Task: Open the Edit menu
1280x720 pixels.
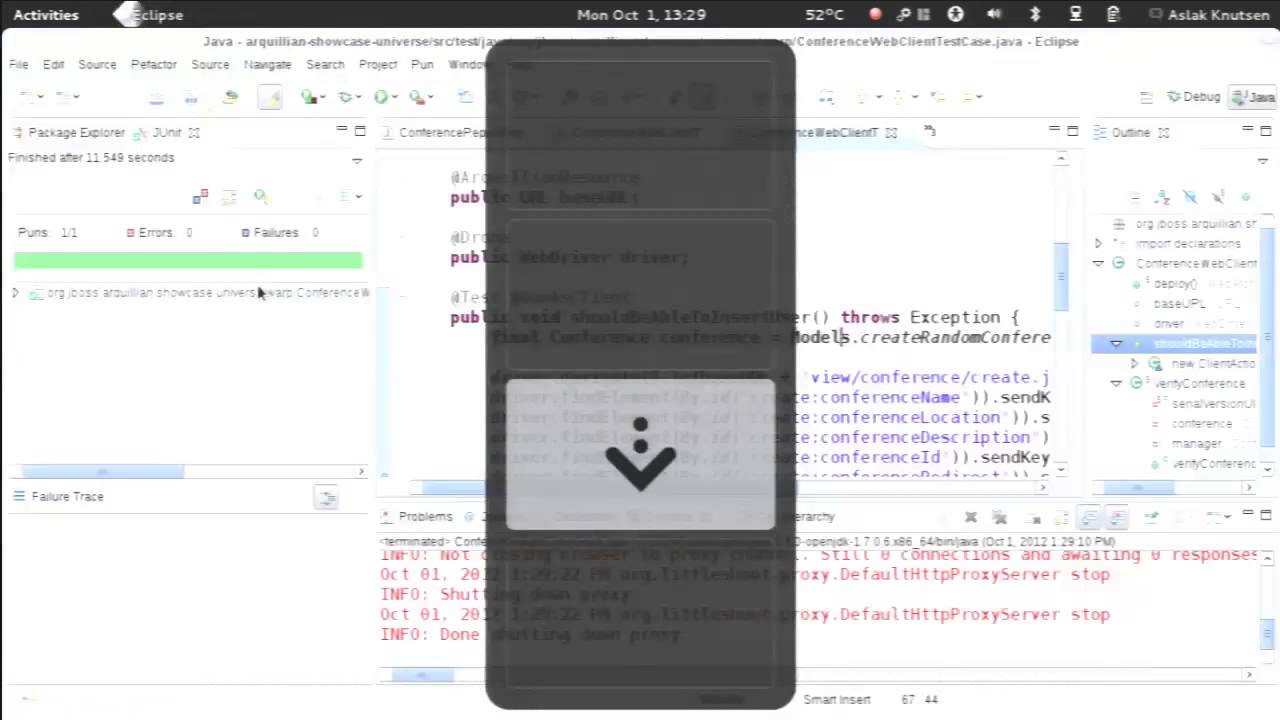Action: 53,64
